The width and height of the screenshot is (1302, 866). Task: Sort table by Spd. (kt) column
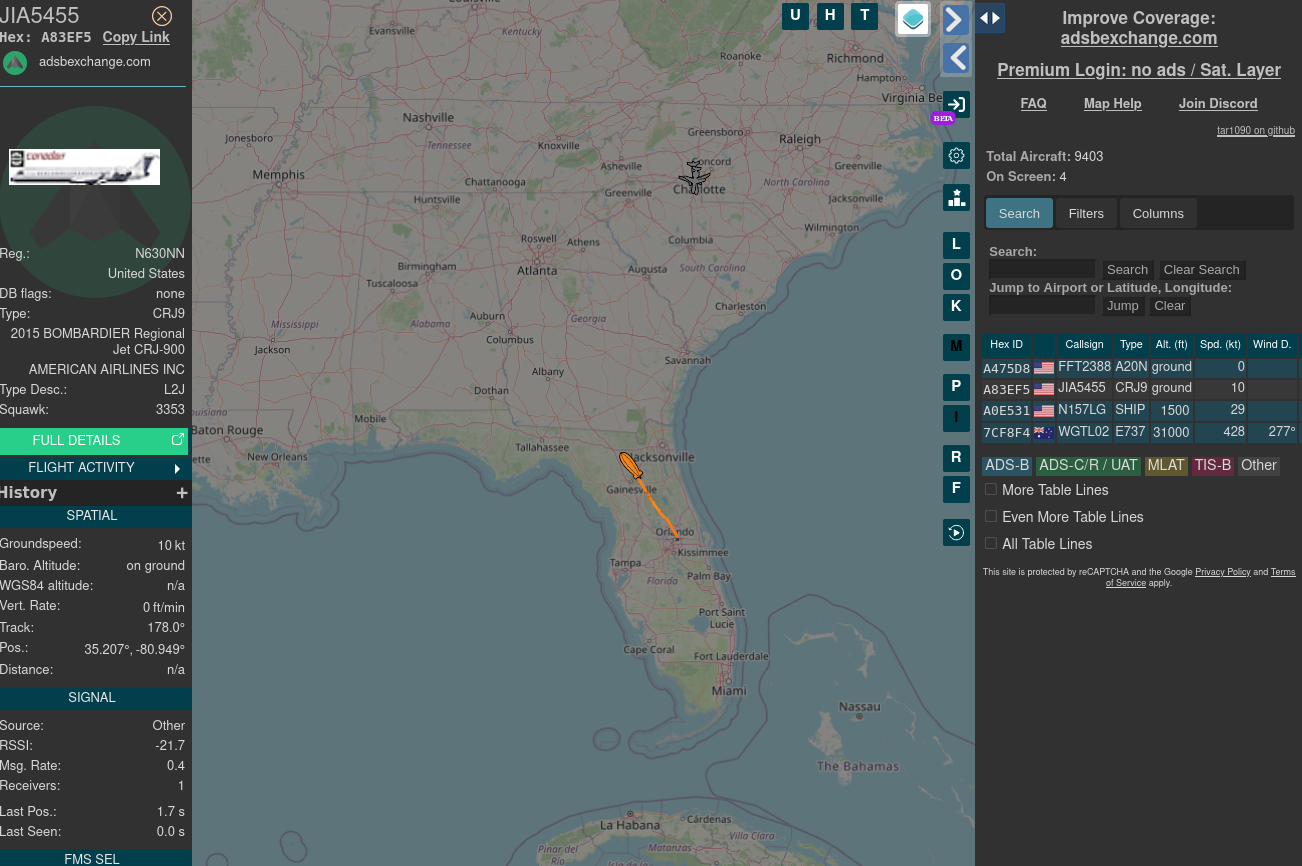[x=1220, y=345]
